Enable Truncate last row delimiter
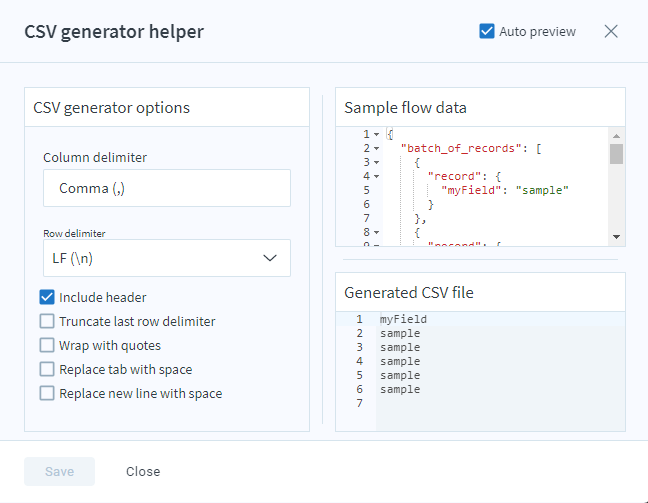Viewport: 648px width, 503px height. [x=47, y=321]
